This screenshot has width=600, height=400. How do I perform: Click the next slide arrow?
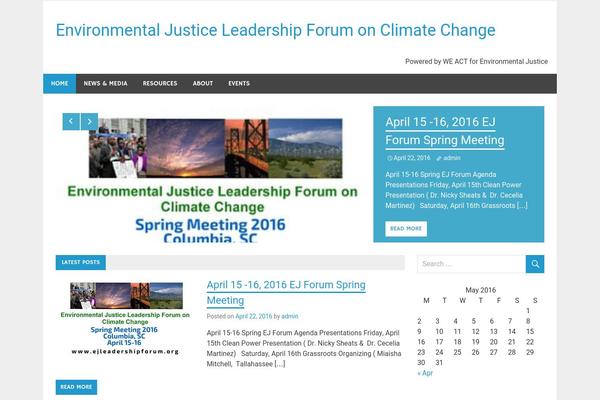pos(89,121)
